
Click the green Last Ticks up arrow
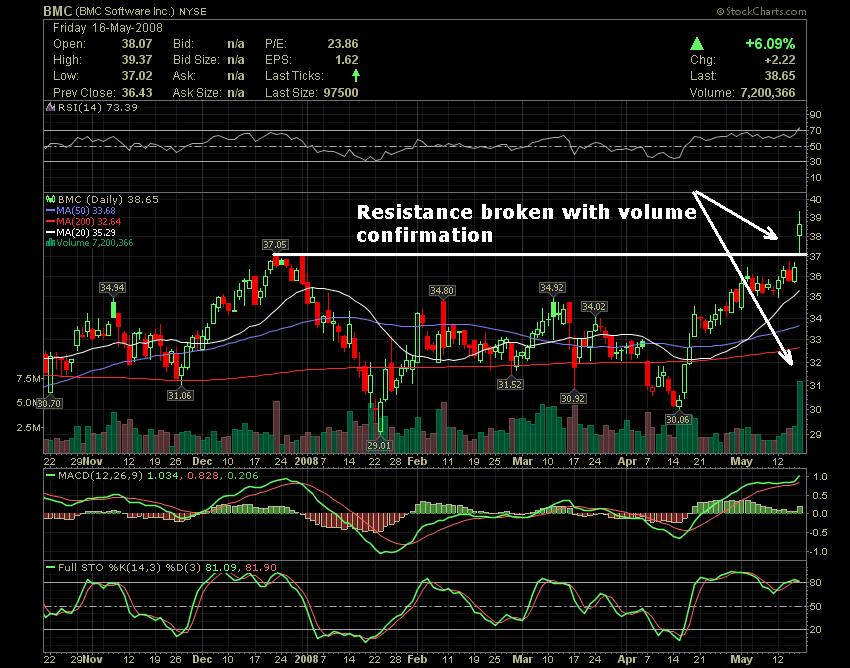356,75
